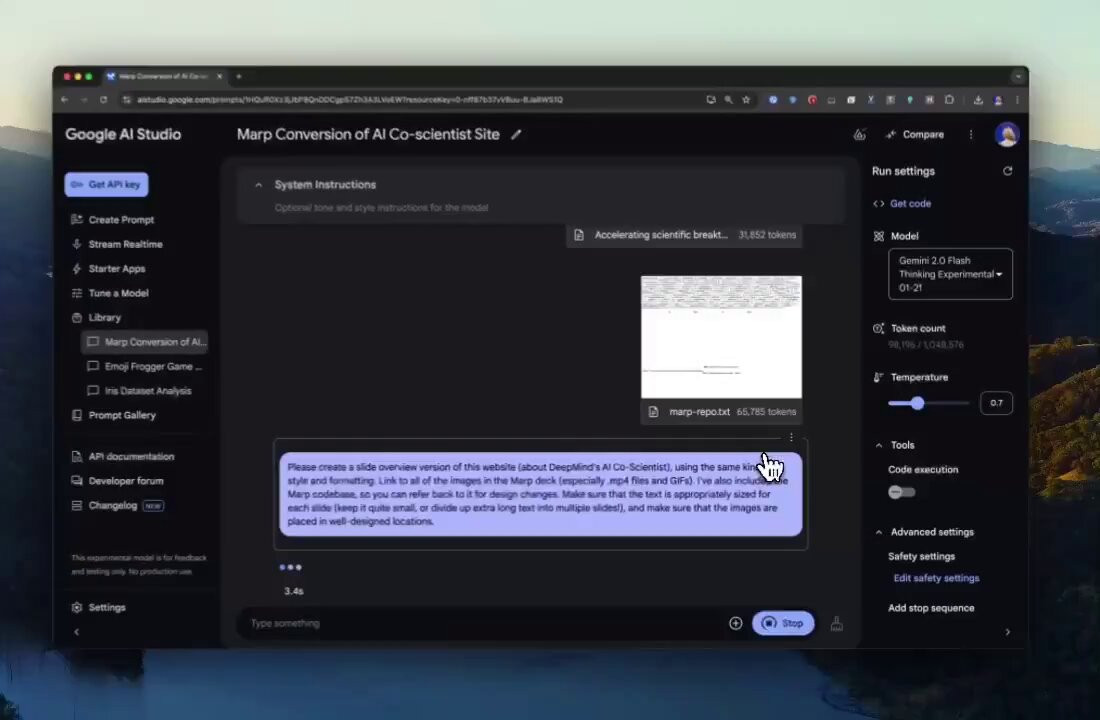Open the Changelog page
The width and height of the screenshot is (1100, 720).
click(117, 505)
